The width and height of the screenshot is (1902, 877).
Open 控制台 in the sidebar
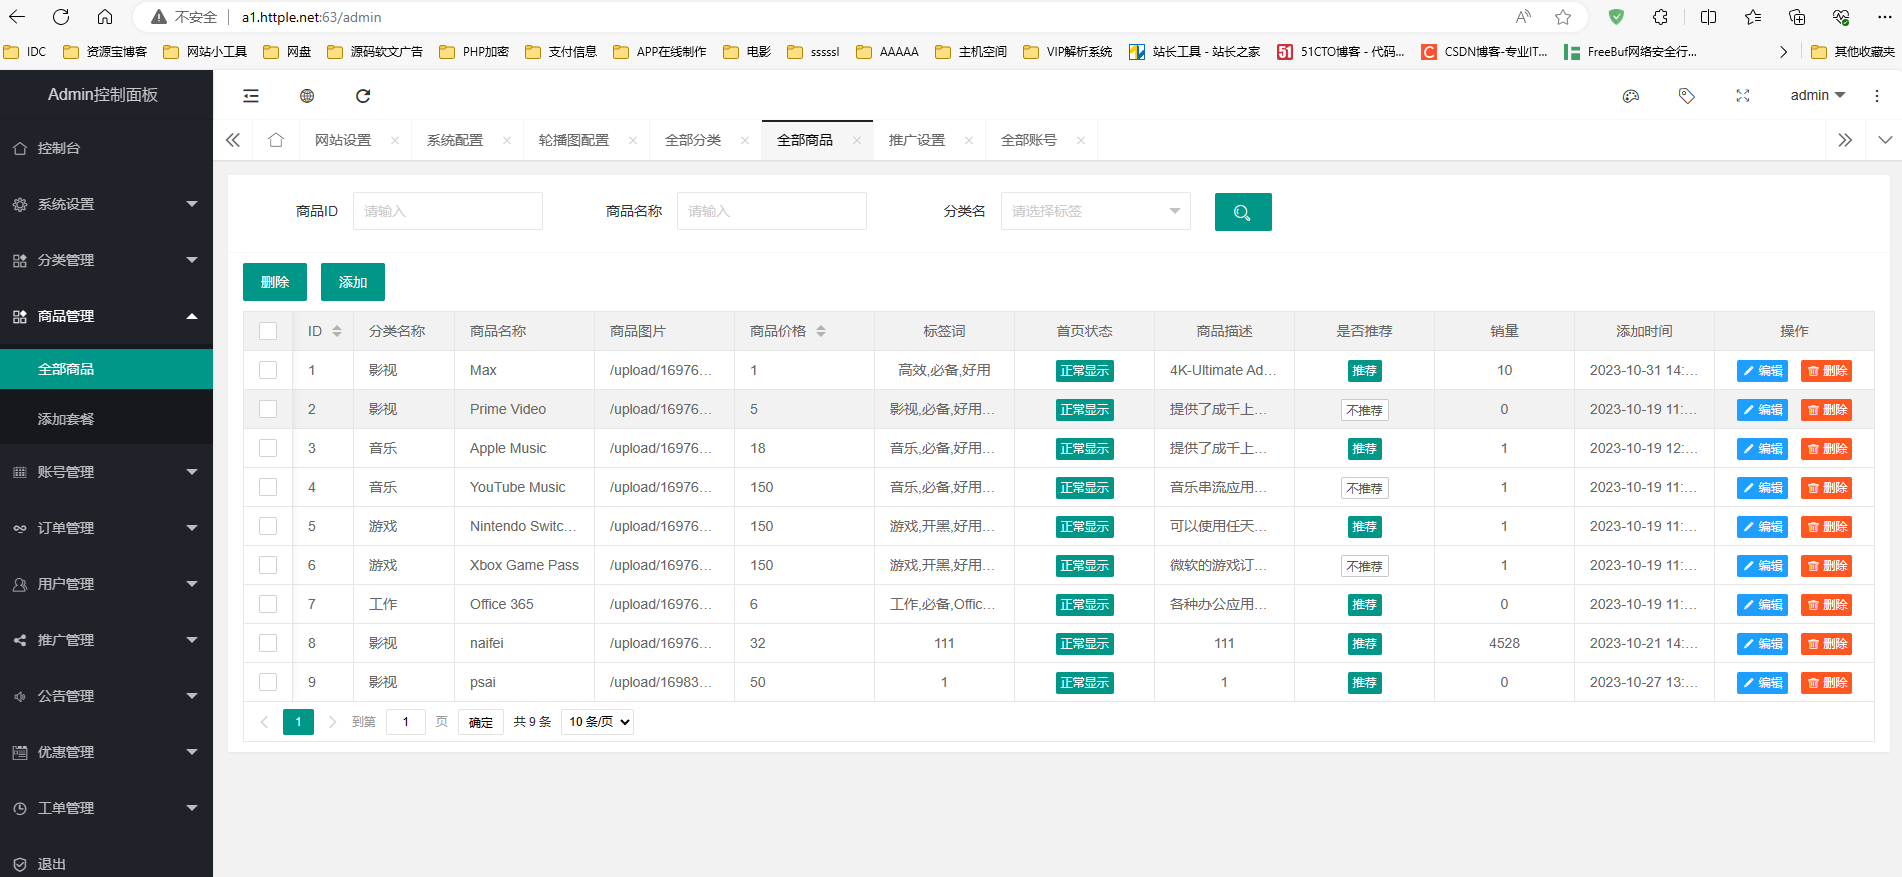point(106,148)
